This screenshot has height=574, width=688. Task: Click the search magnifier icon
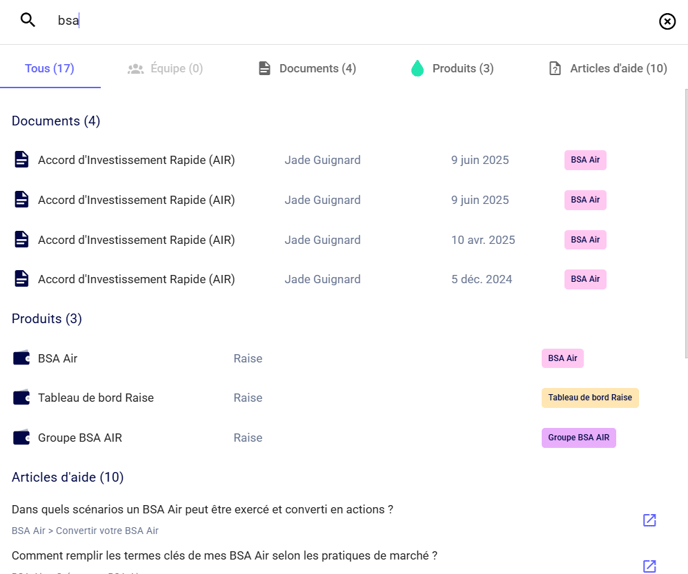[28, 20]
